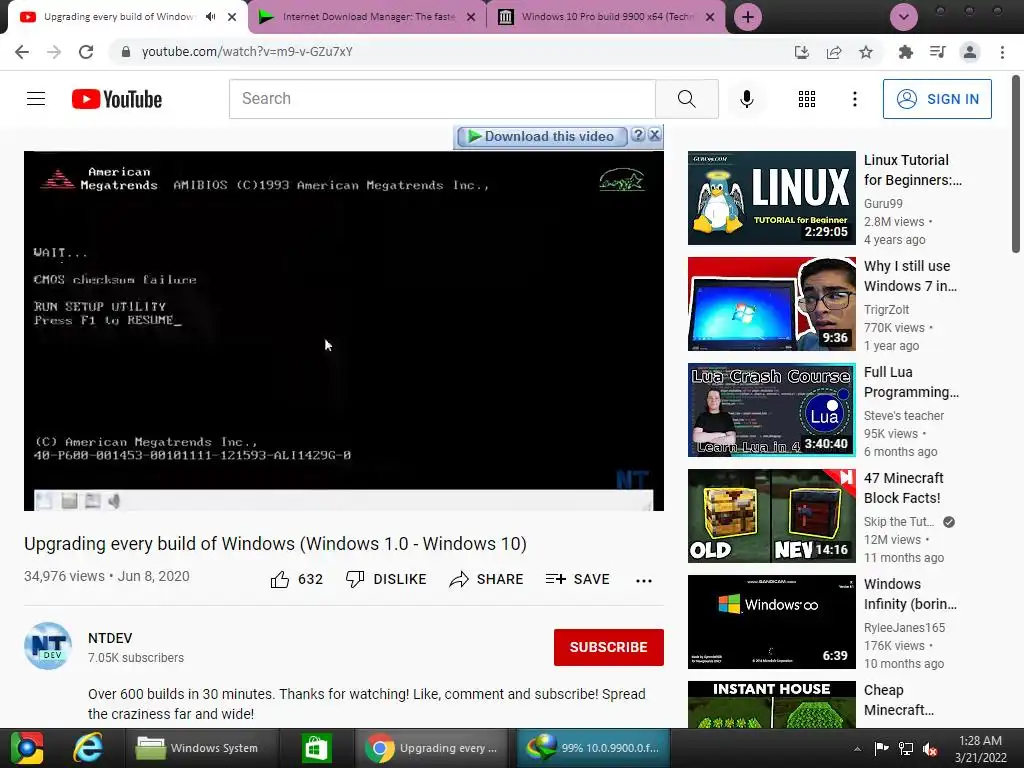Open Action Center flag icon in tray
The width and height of the screenshot is (1024, 768).
click(882, 749)
